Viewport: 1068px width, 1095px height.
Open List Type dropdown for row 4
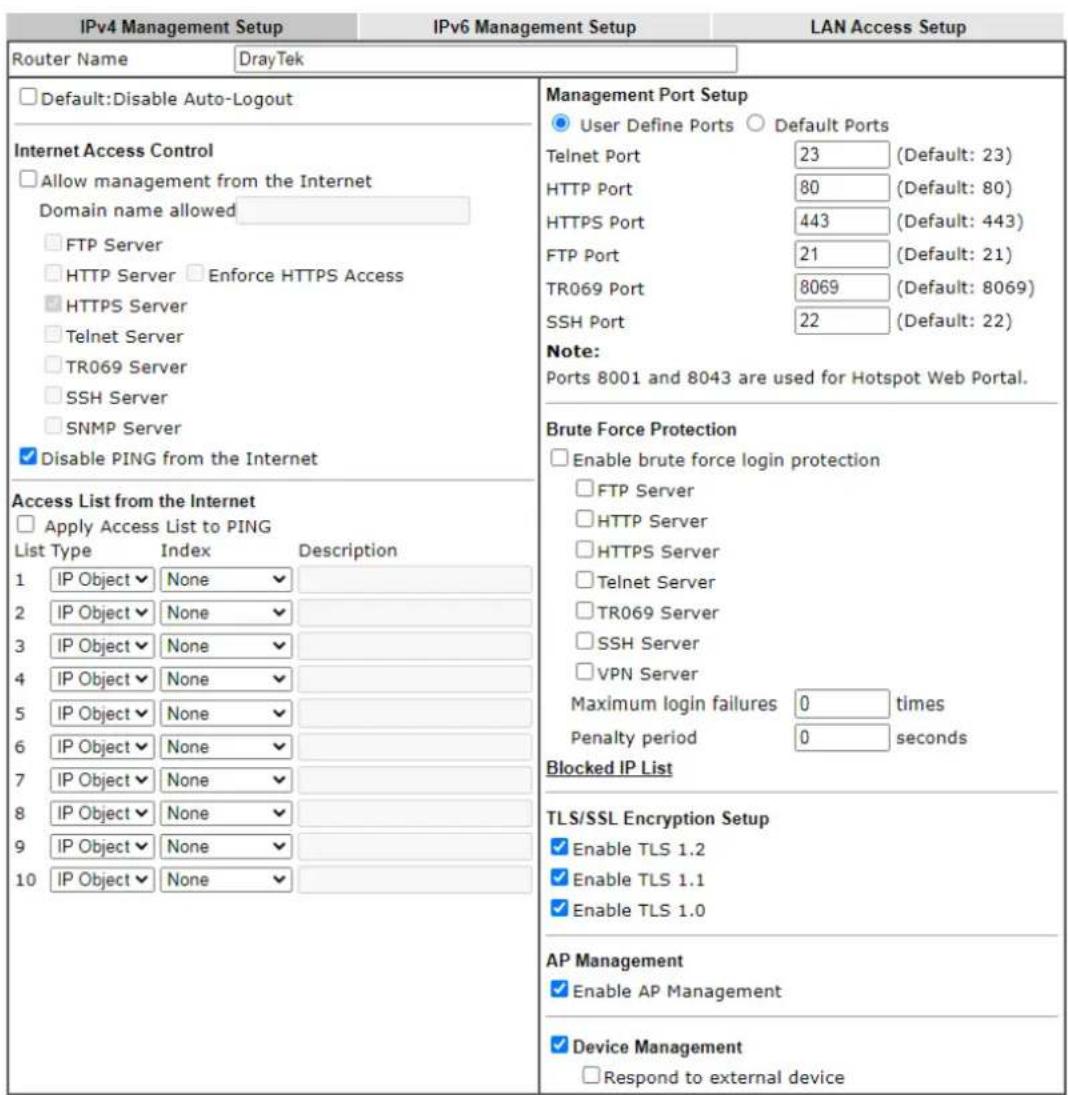pos(102,679)
